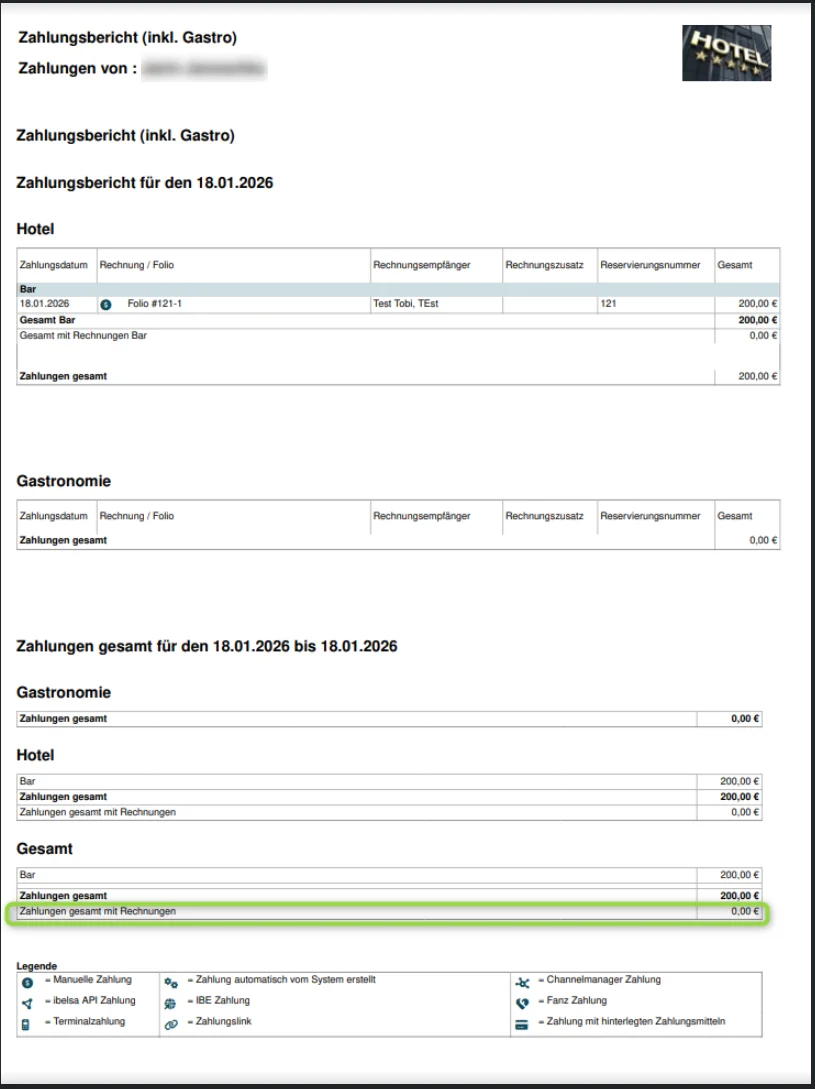Click the legend text '= Zahlung mit hinterlegten Zahlungsmitteln'
The height and width of the screenshot is (1089, 815).
point(632,1022)
